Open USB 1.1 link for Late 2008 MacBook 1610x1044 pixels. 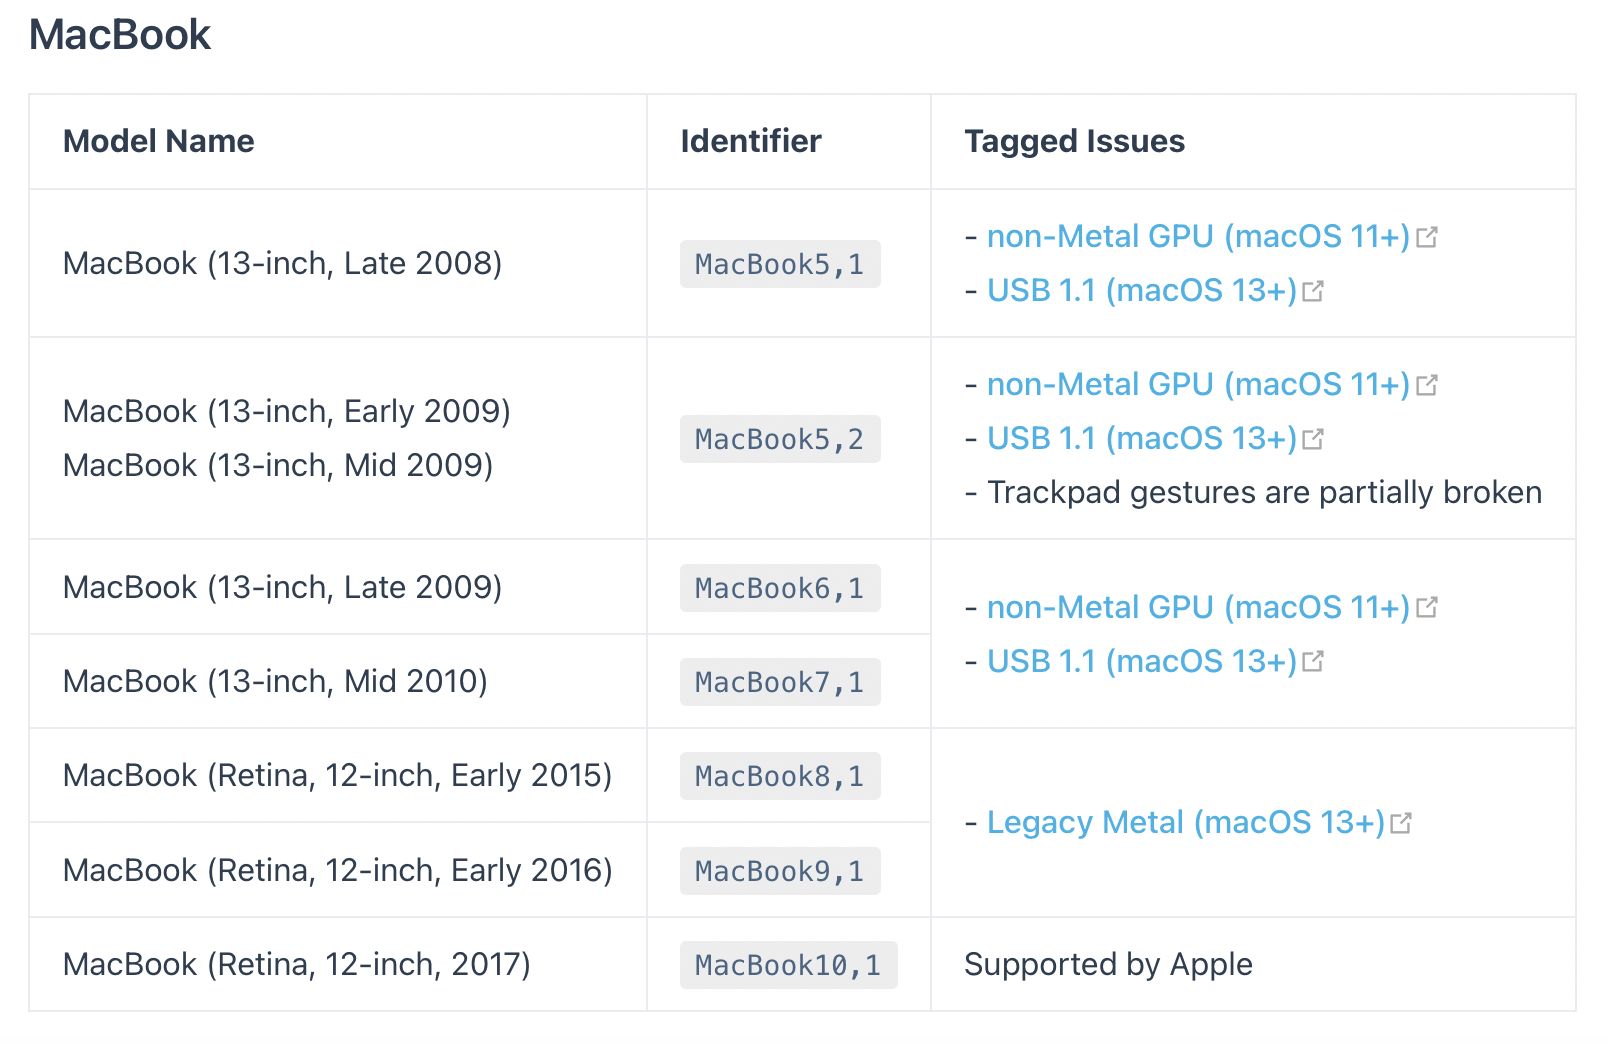1141,291
